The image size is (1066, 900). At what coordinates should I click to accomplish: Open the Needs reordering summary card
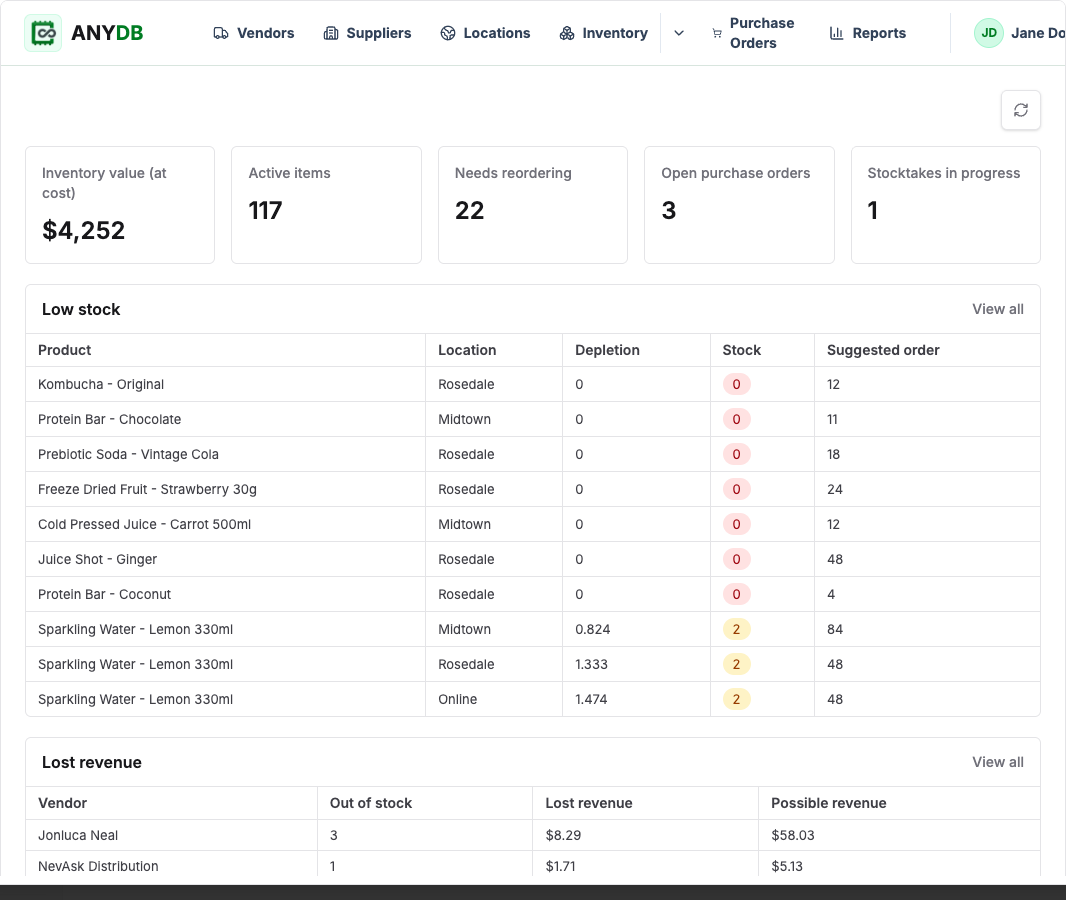click(x=532, y=205)
